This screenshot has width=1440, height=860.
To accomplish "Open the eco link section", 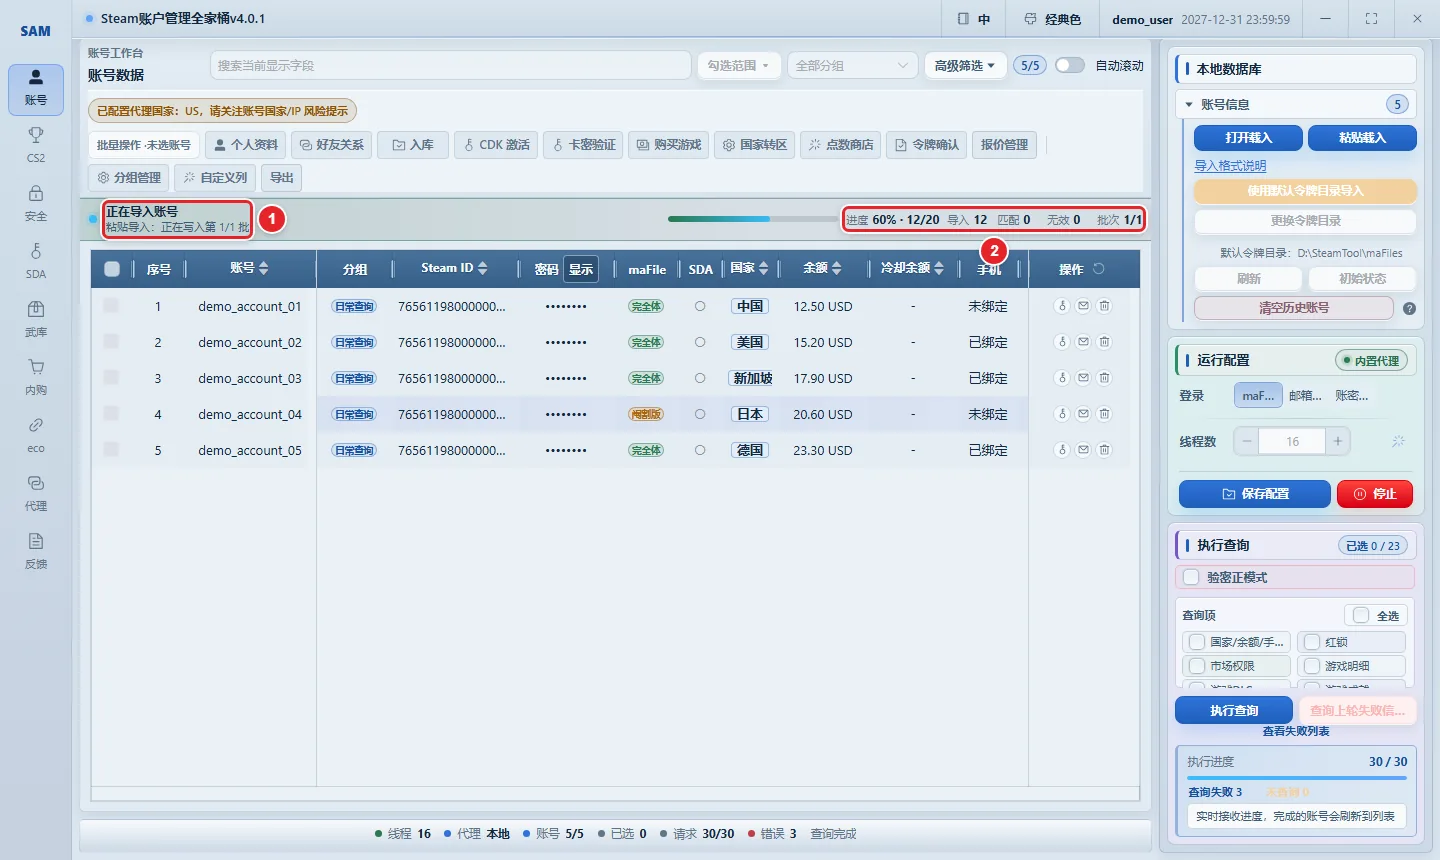I will [36, 434].
